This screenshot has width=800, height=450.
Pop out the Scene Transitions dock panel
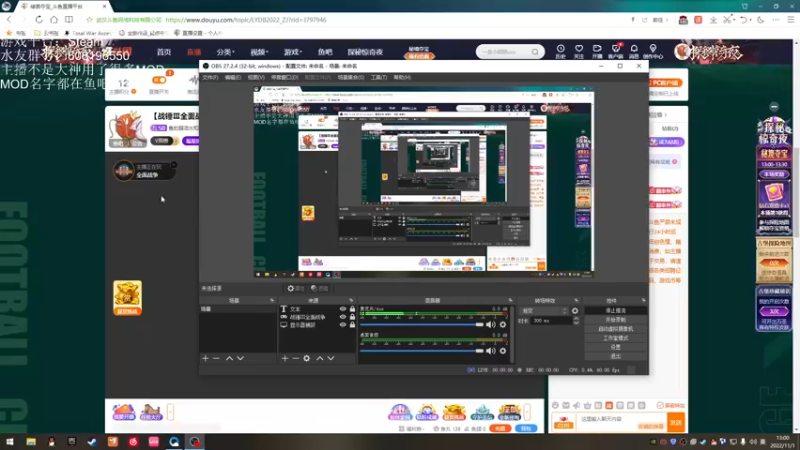point(576,301)
